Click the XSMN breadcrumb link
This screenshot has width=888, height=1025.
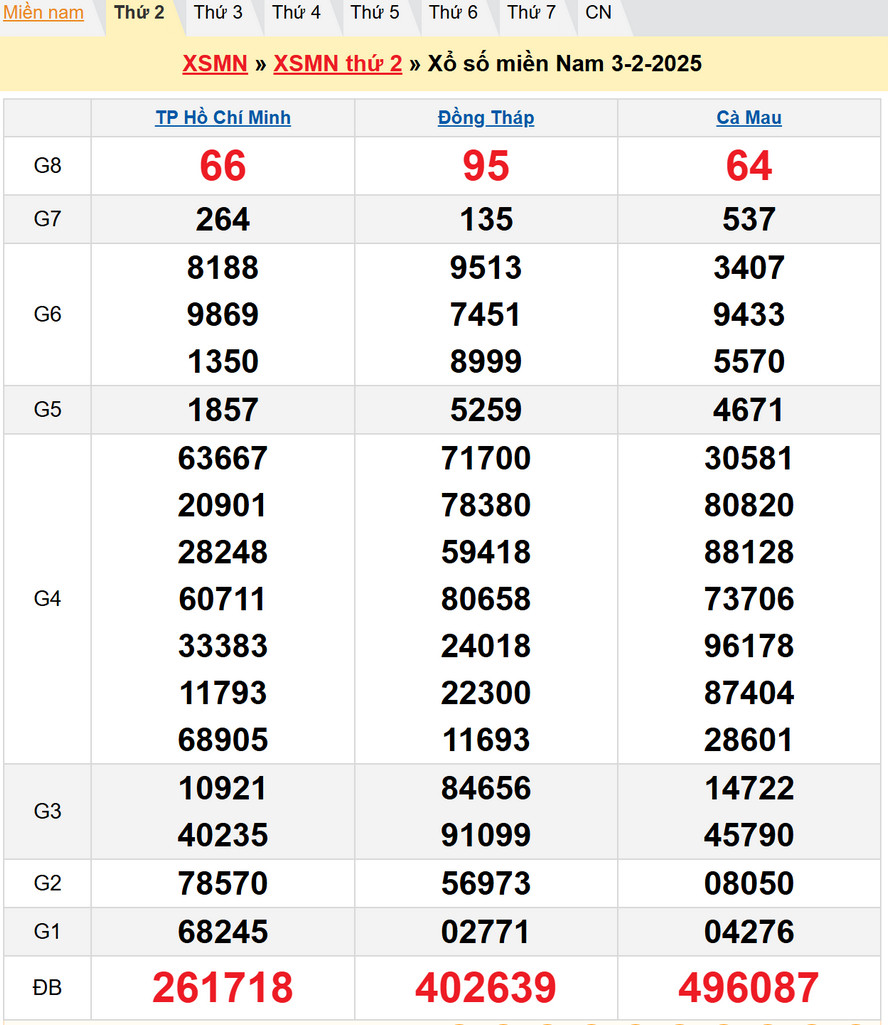(215, 64)
